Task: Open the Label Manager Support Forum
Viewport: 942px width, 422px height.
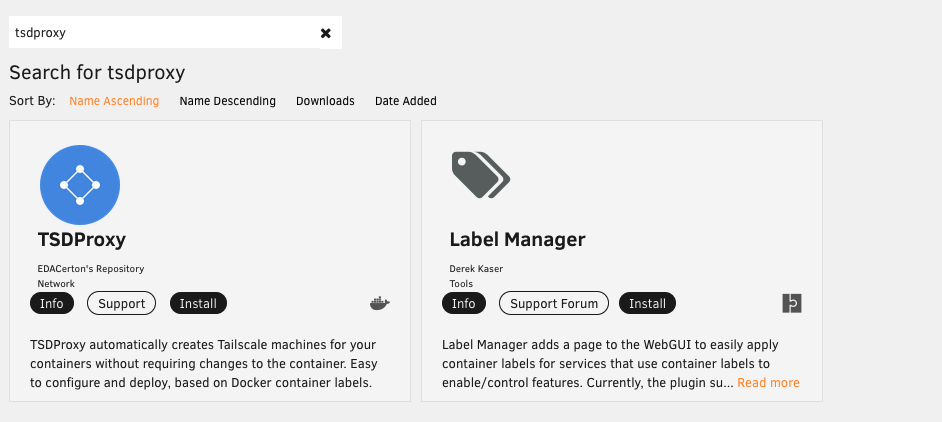Action: [x=554, y=303]
